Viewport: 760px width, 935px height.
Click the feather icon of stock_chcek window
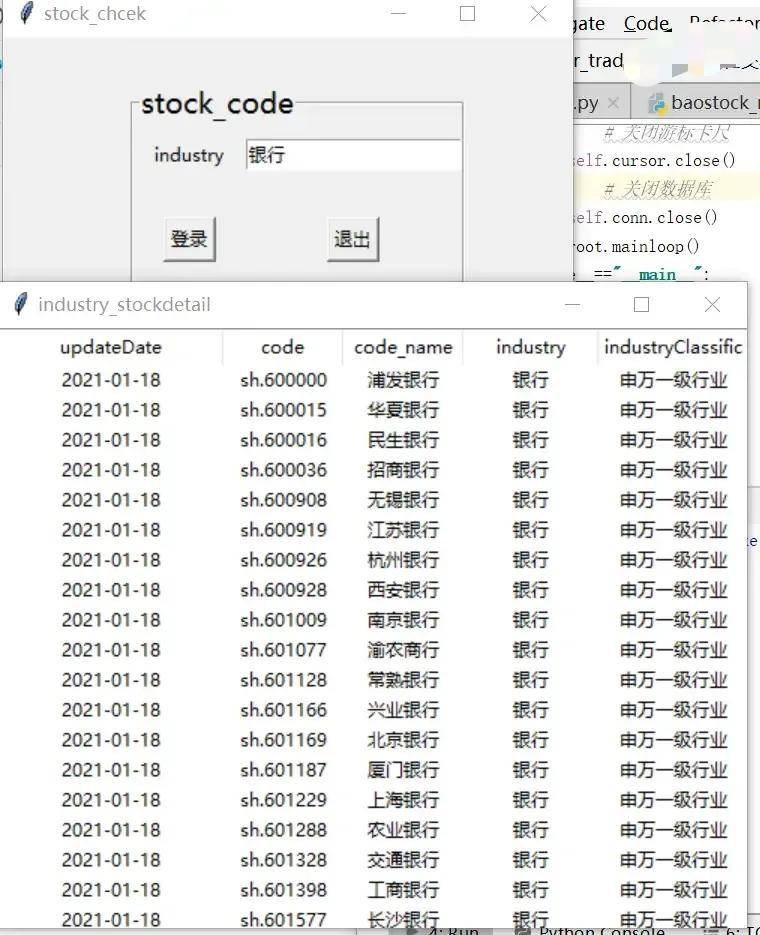pyautogui.click(x=26, y=13)
